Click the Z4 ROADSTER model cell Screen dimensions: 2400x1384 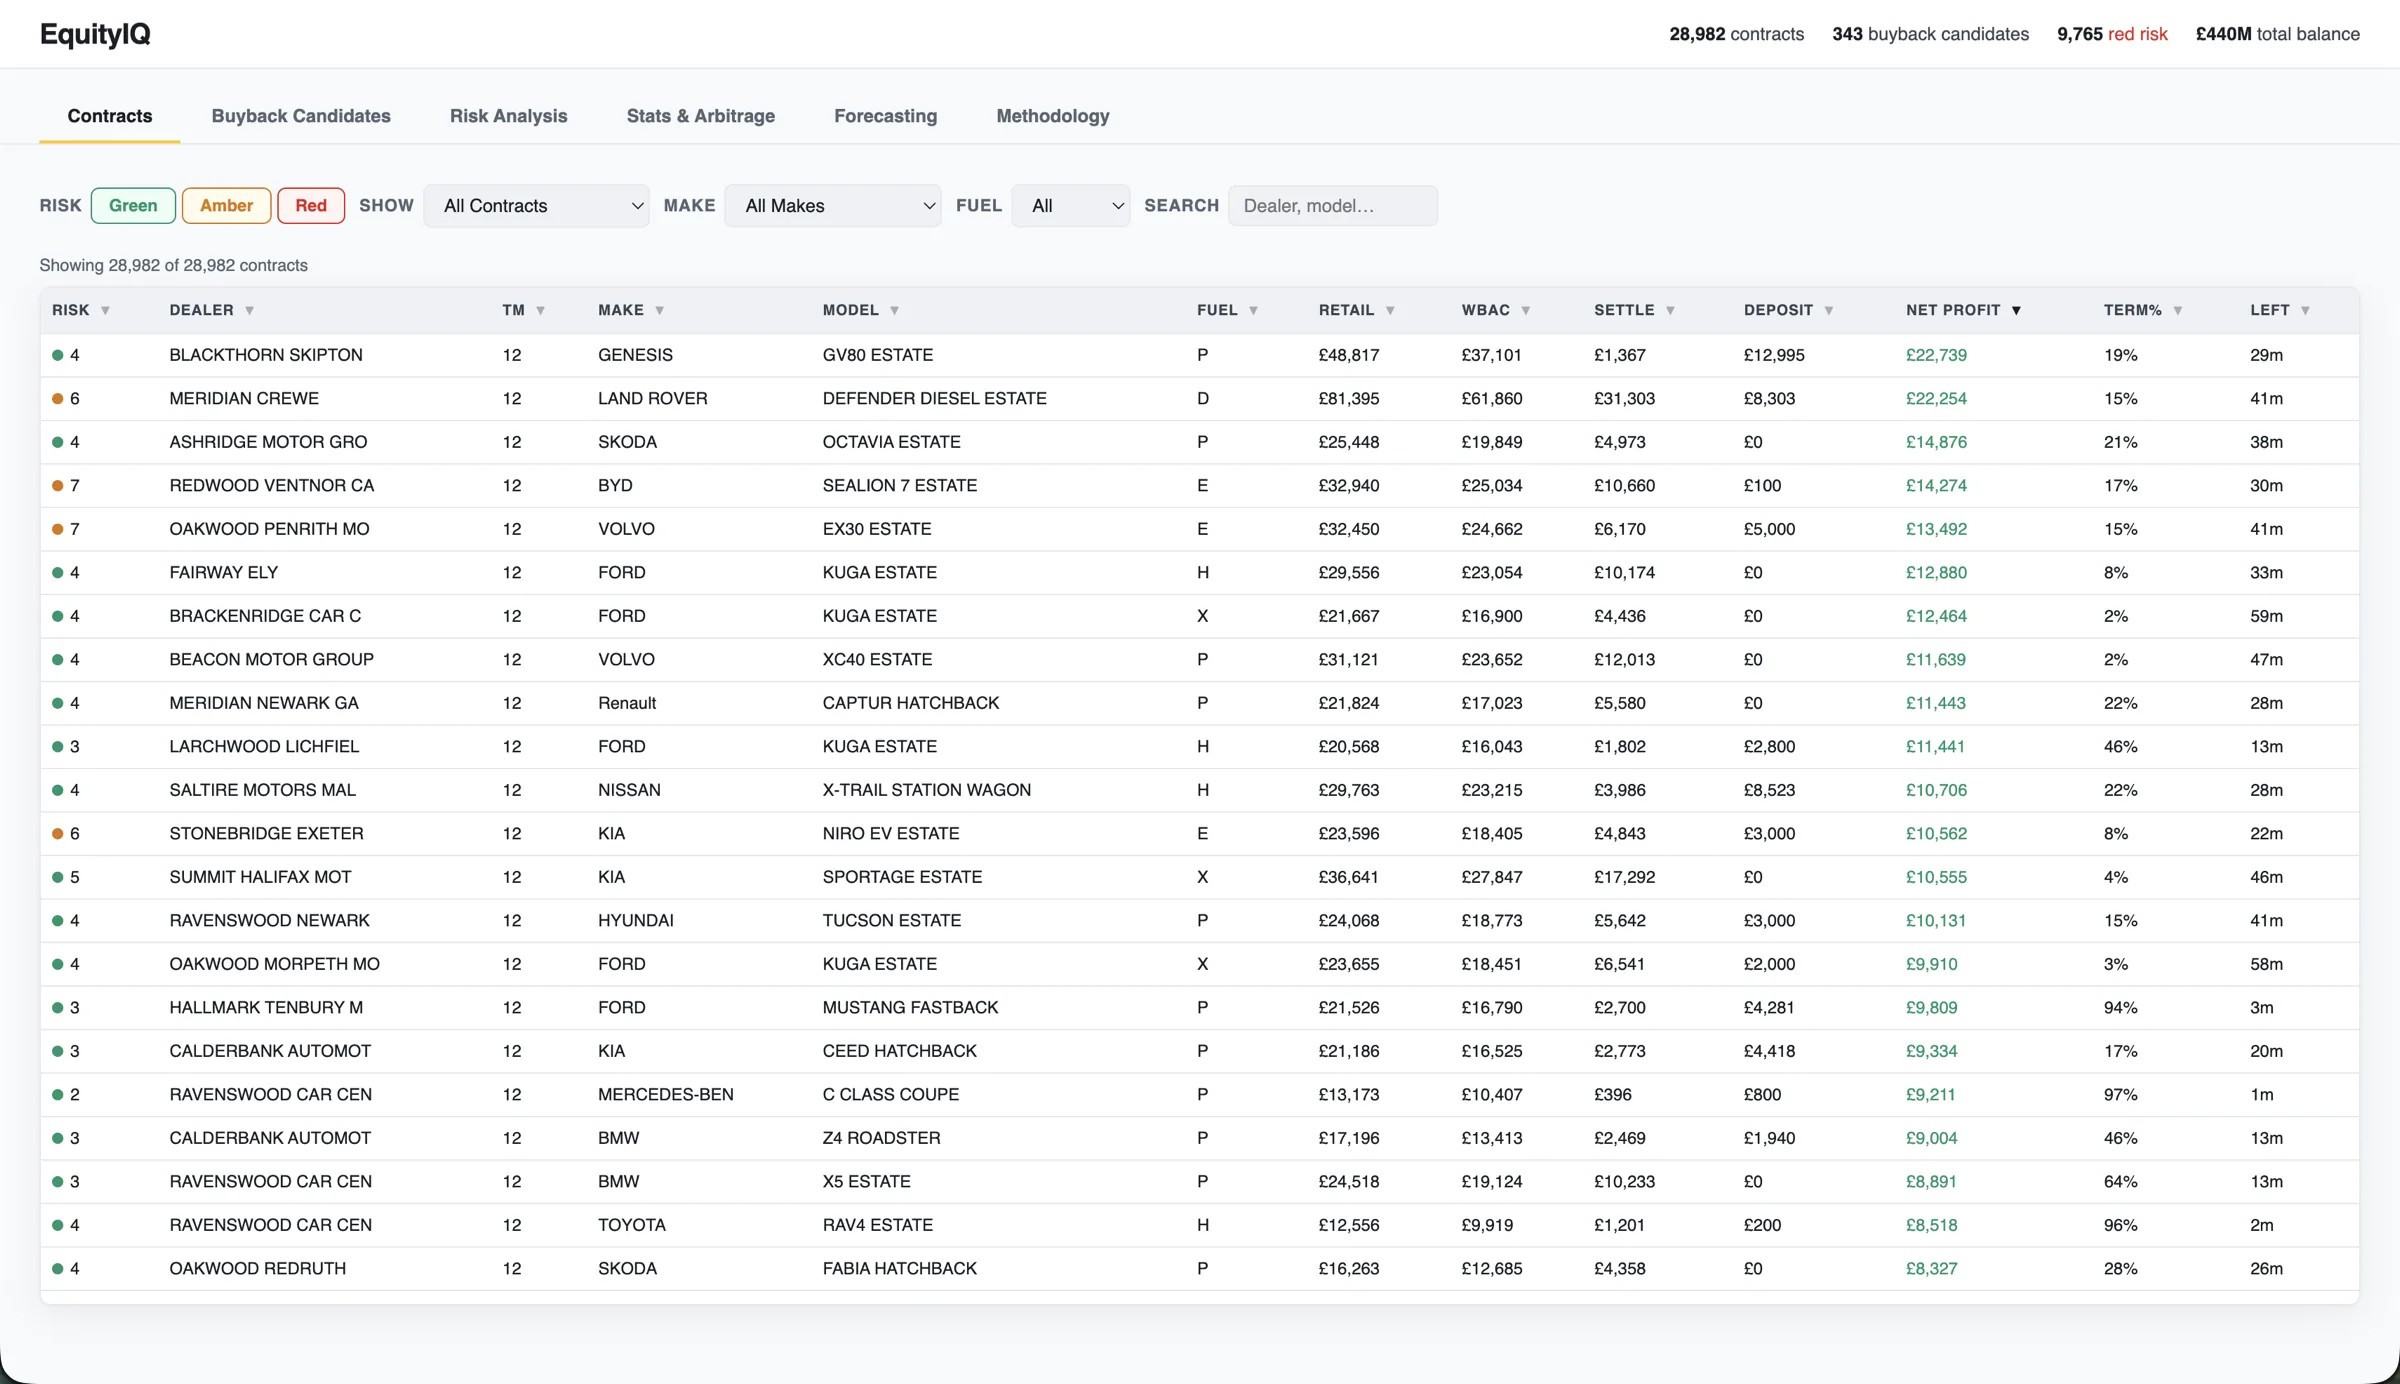tap(881, 1138)
